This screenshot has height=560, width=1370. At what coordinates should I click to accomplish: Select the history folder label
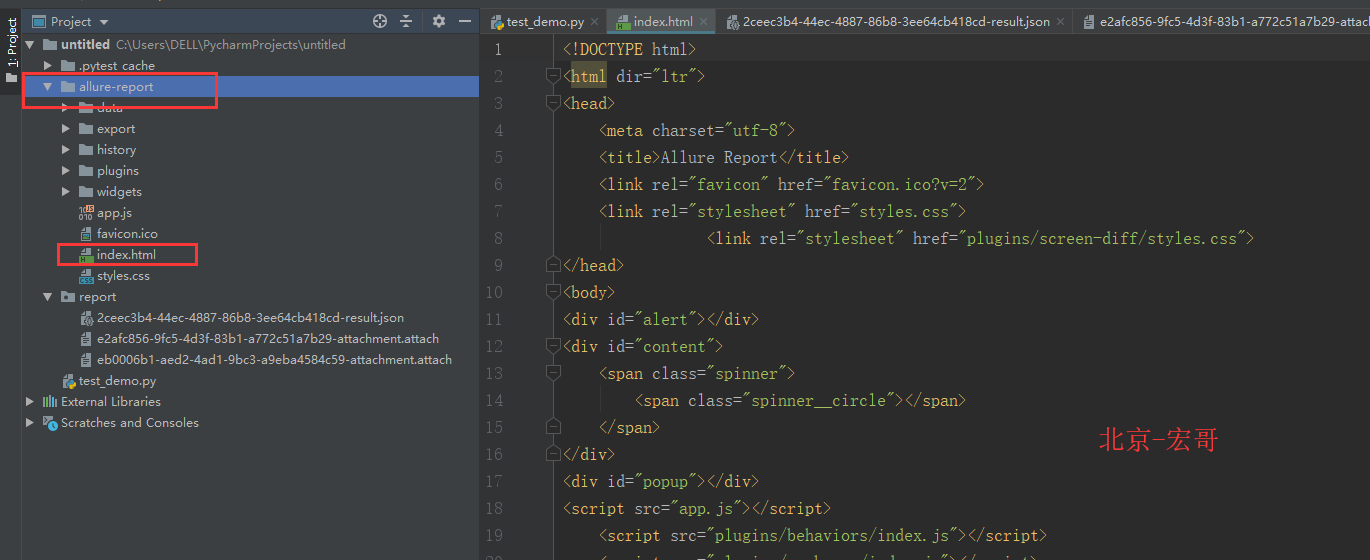[116, 150]
